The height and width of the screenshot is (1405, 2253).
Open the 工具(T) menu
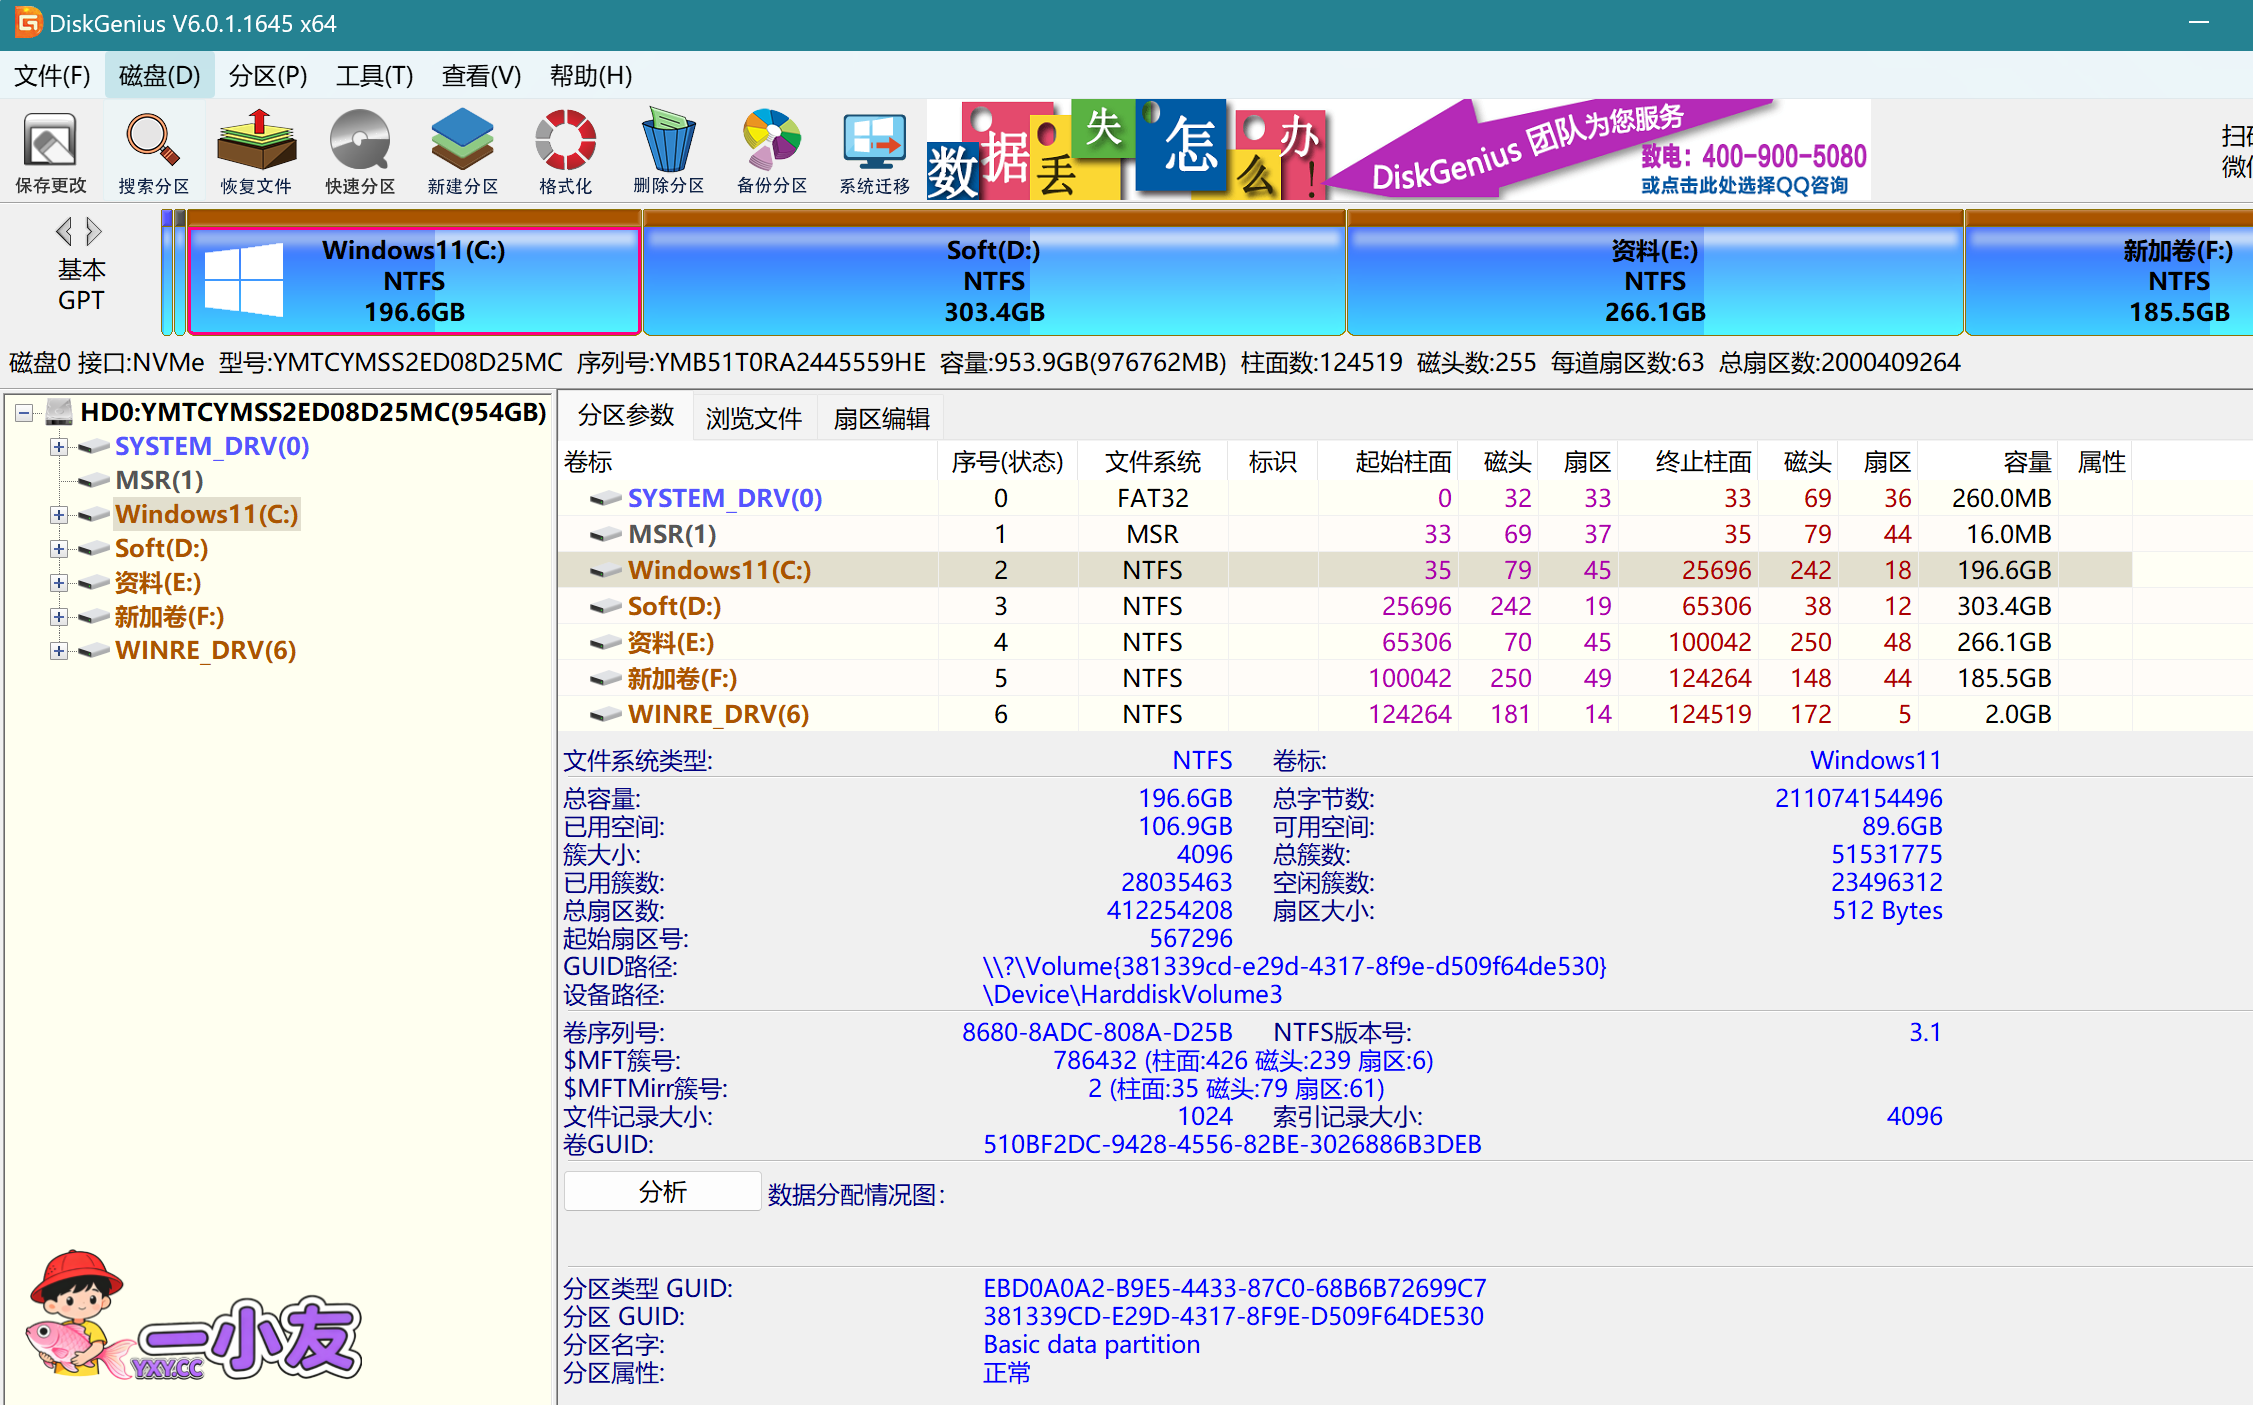pyautogui.click(x=373, y=75)
